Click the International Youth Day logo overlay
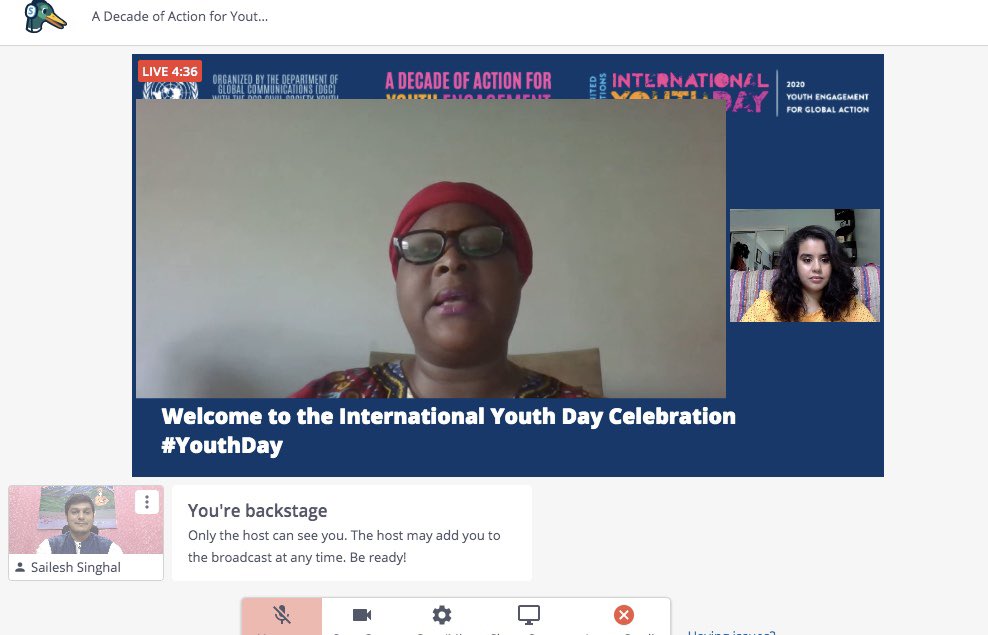Image resolution: width=988 pixels, height=635 pixels. click(x=729, y=93)
